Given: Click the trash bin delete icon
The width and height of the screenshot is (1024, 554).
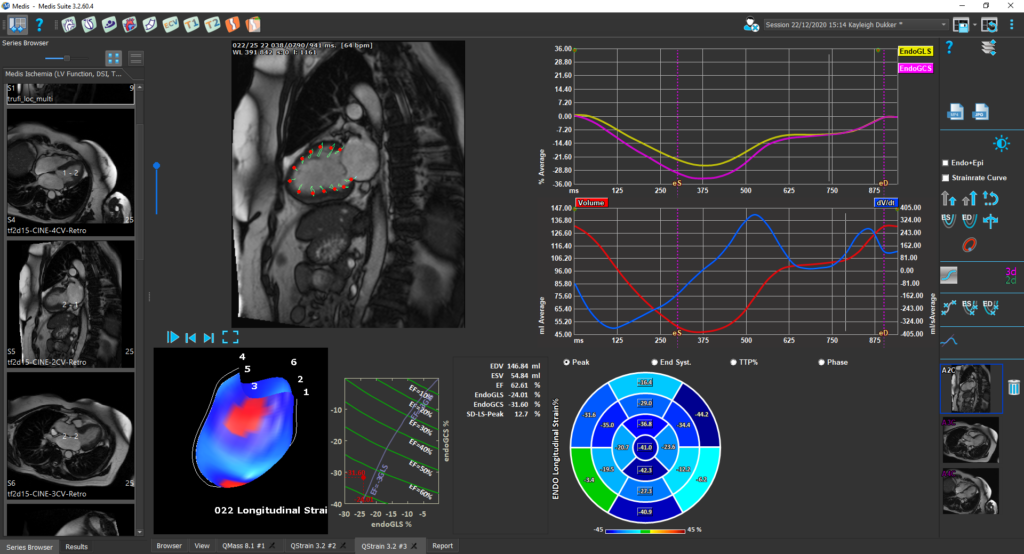Looking at the screenshot, I should pyautogui.click(x=1013, y=386).
